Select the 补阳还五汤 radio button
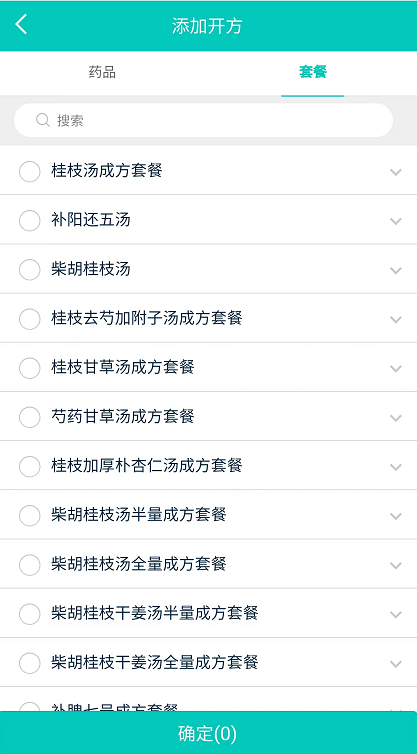Image resolution: width=417 pixels, height=754 pixels. coord(30,221)
